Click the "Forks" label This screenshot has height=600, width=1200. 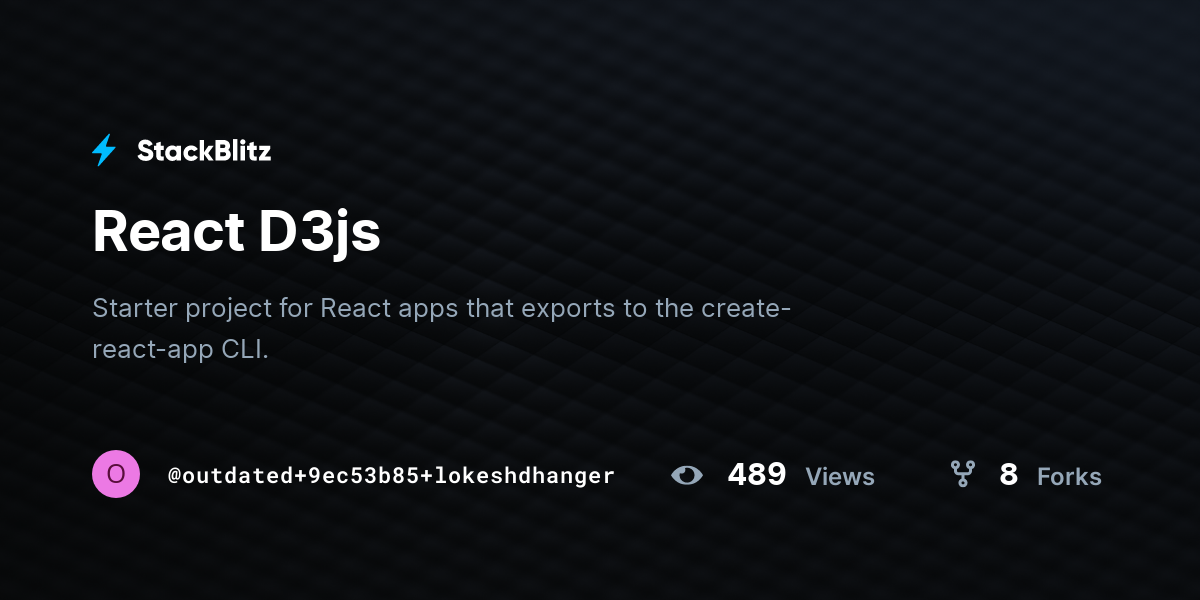(1069, 477)
